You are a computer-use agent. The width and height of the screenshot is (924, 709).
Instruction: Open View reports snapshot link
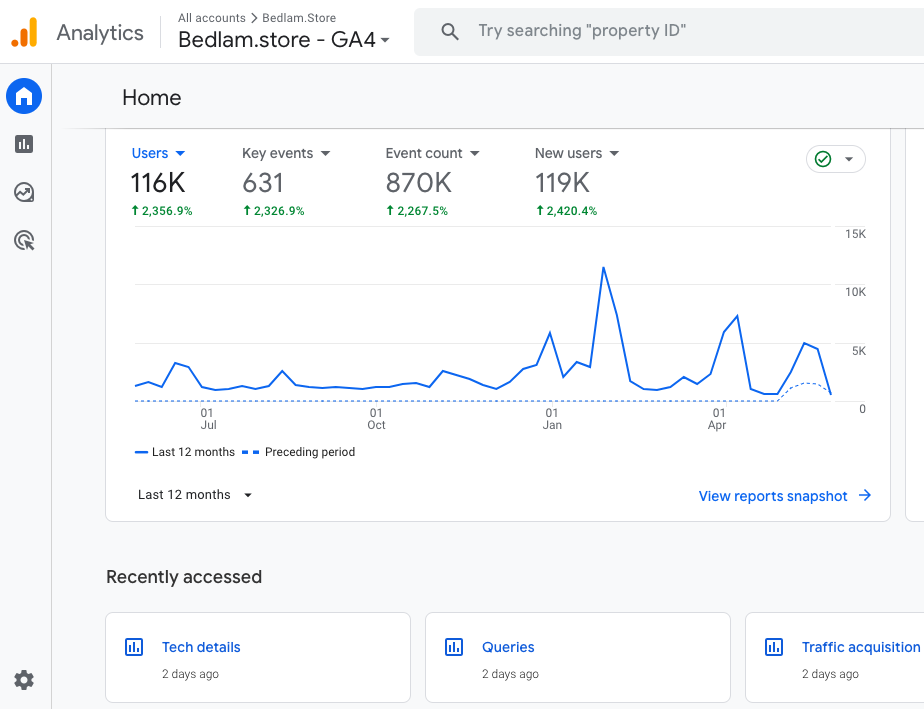(x=784, y=496)
